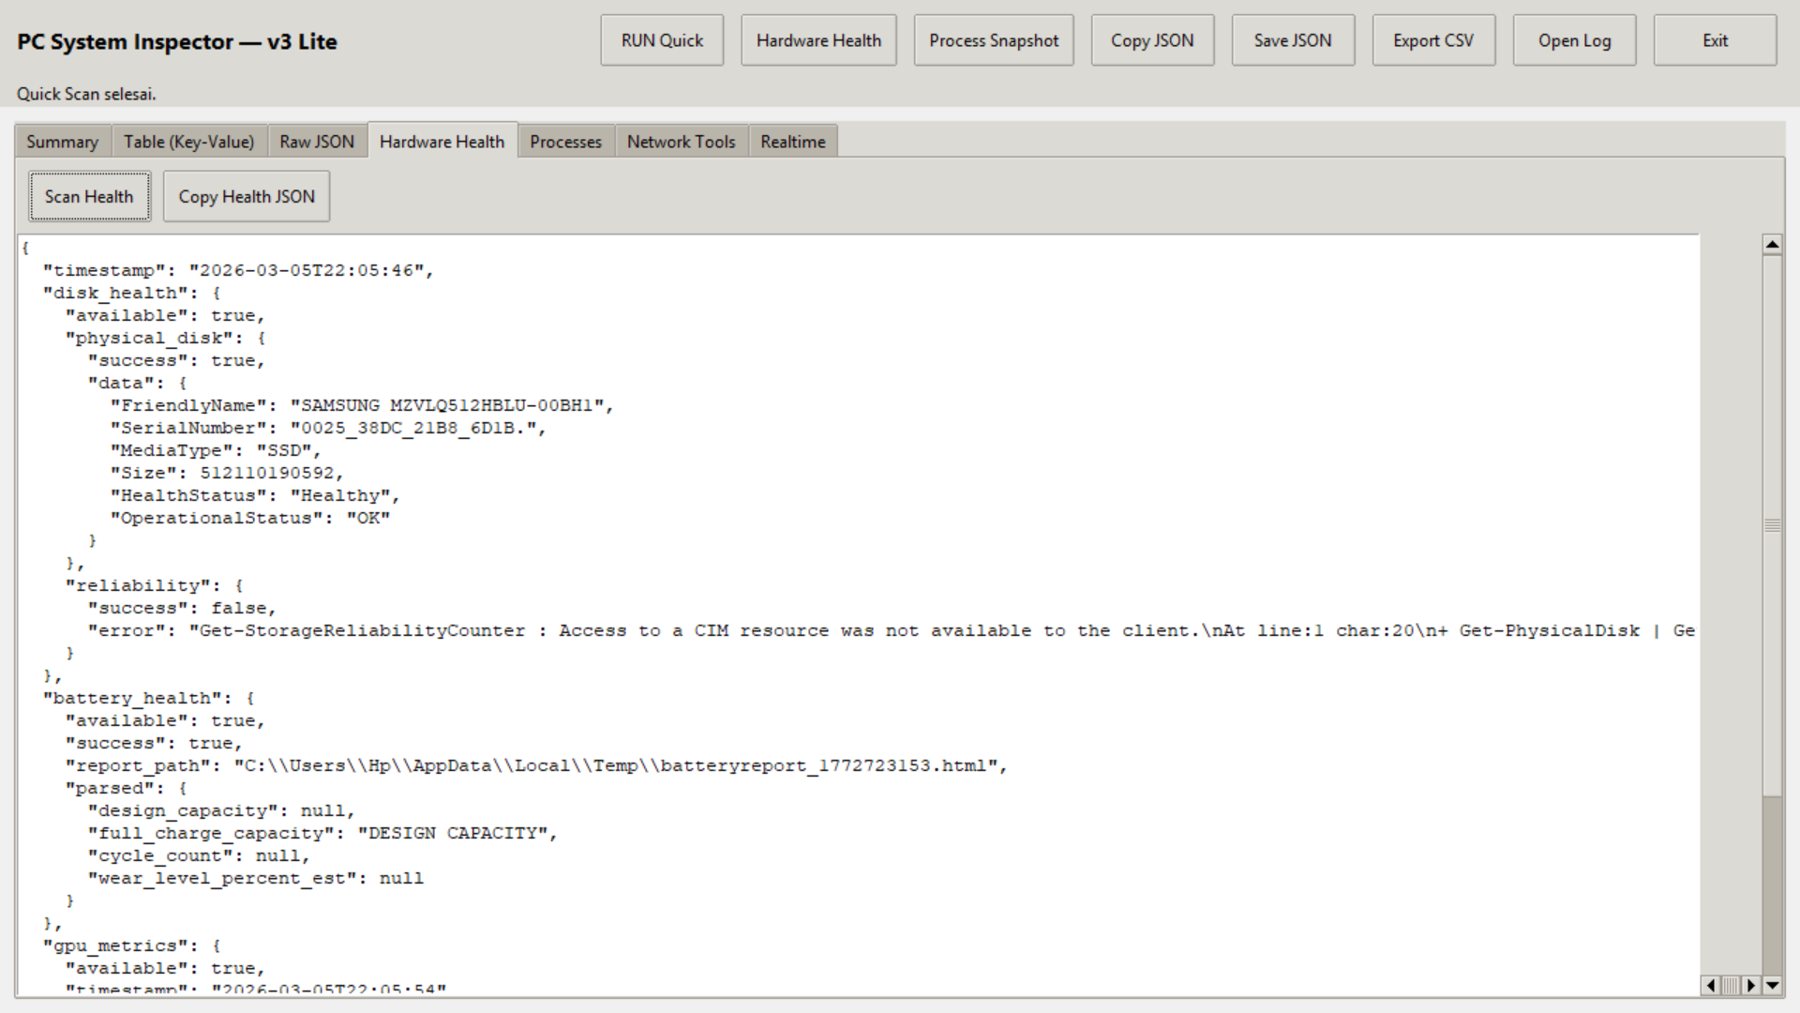
Task: Click the vertical scrollbar down arrow
Action: tap(1772, 985)
